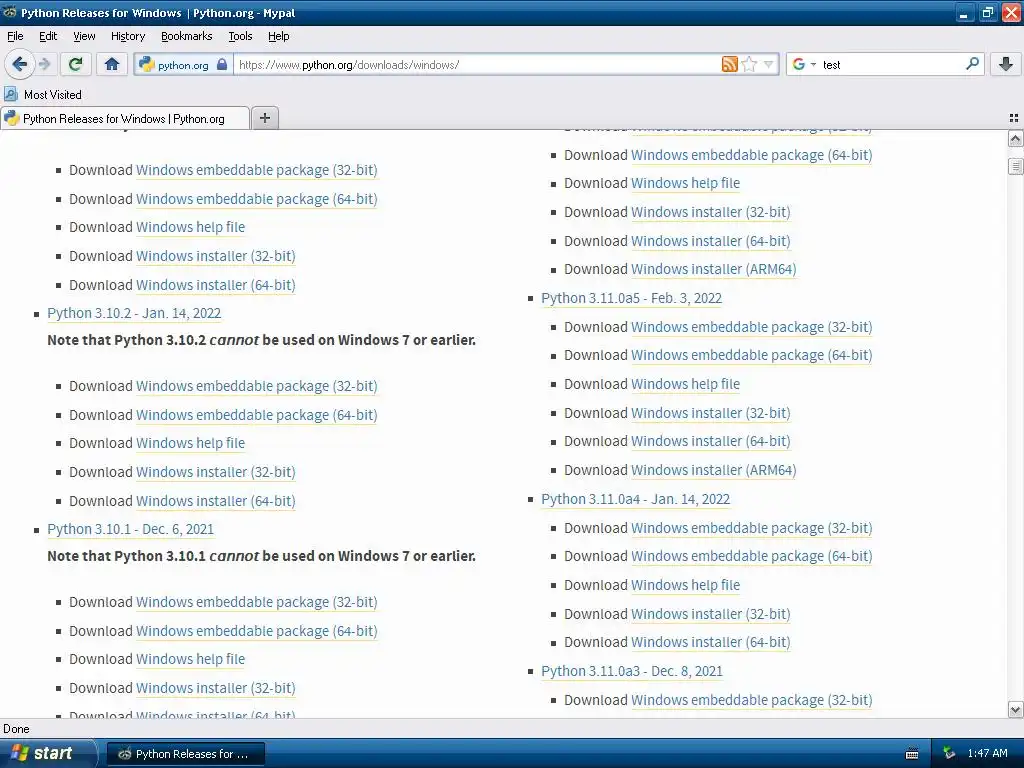Open Python 3.11.0a5 - Feb. 3, 2022 link

coord(632,298)
